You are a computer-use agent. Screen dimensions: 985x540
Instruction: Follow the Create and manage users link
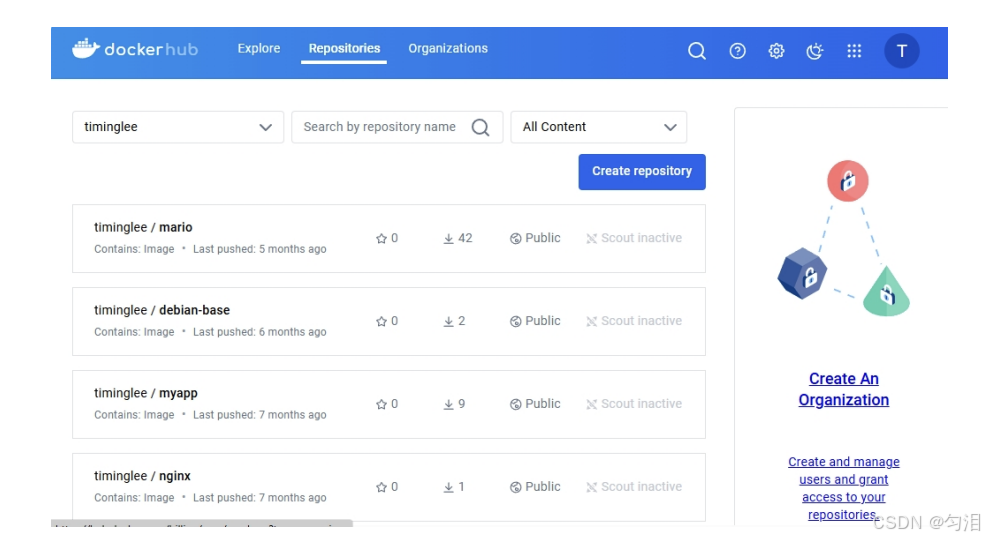[844, 488]
